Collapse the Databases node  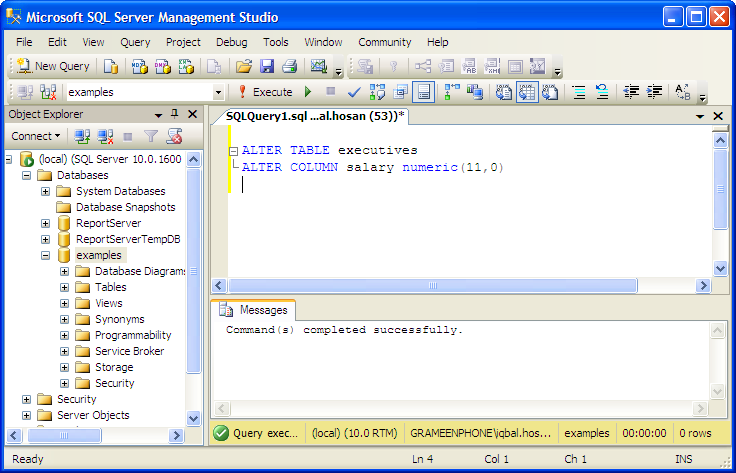26,175
